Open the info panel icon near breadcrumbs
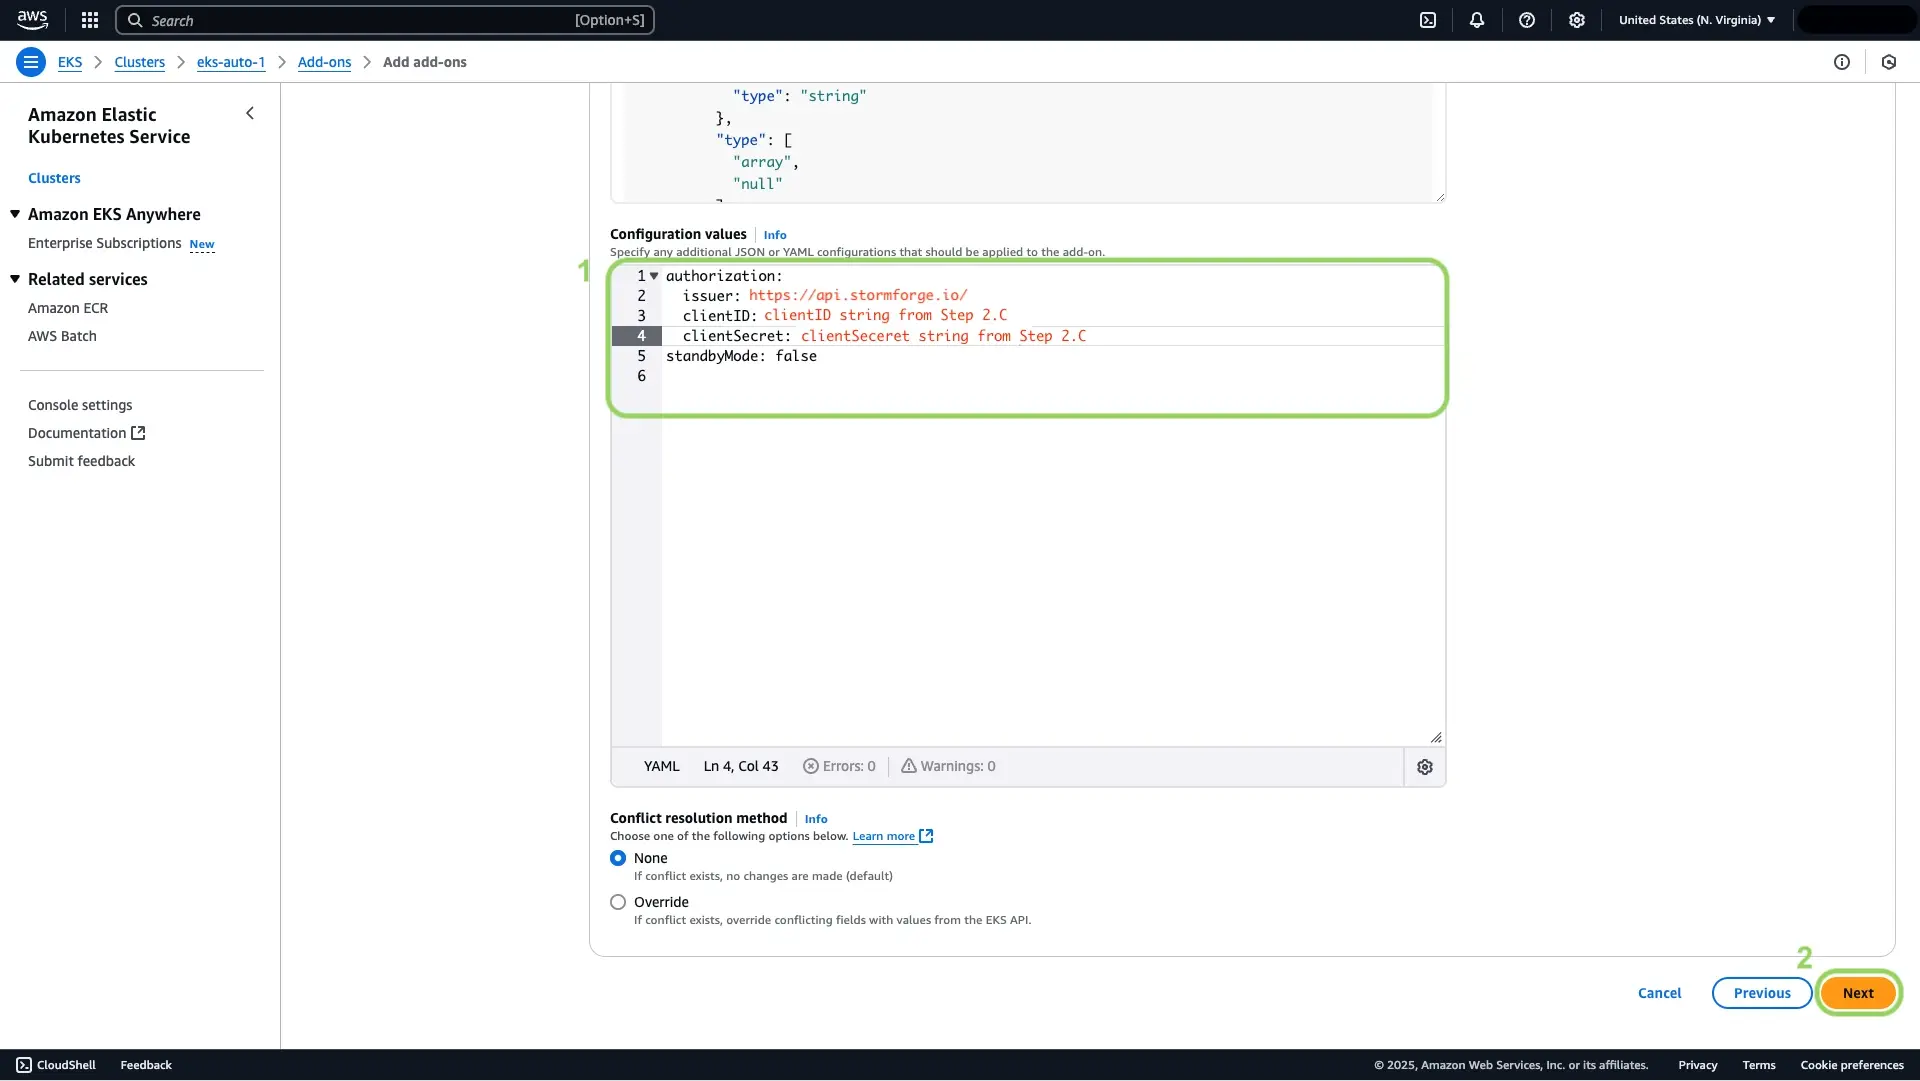 pyautogui.click(x=1842, y=62)
